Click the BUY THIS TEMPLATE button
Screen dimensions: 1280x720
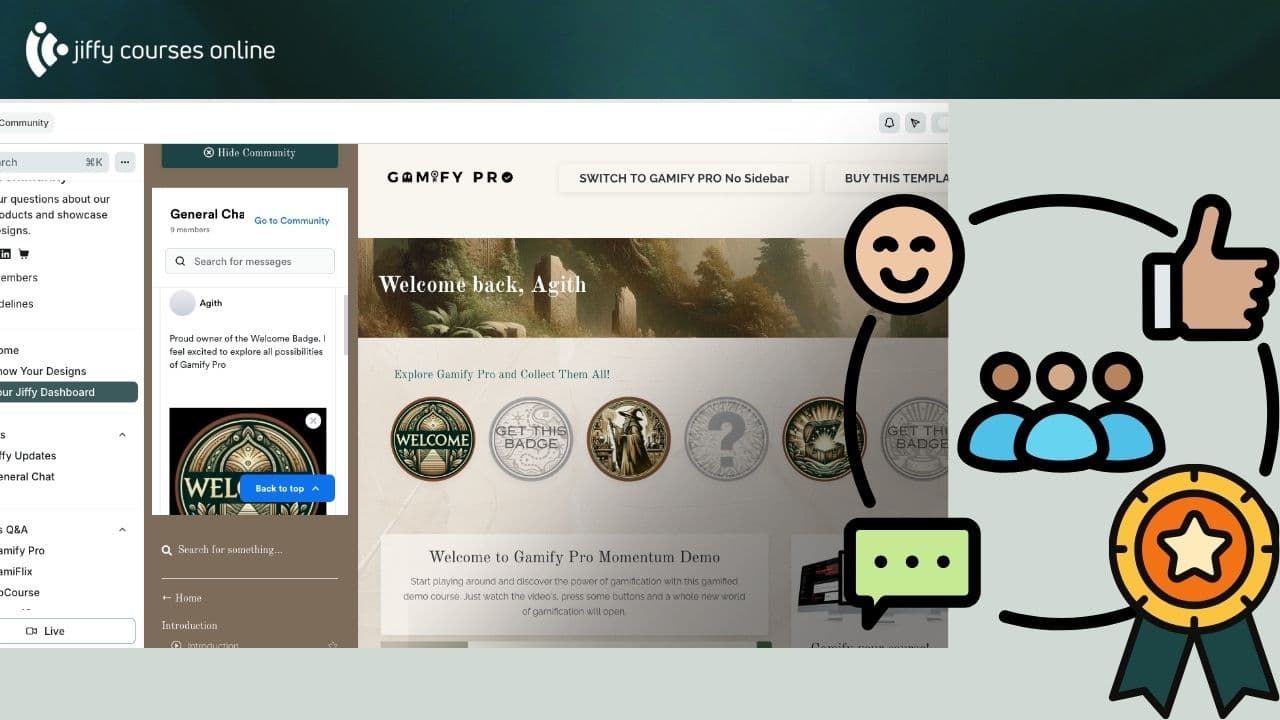coord(886,178)
